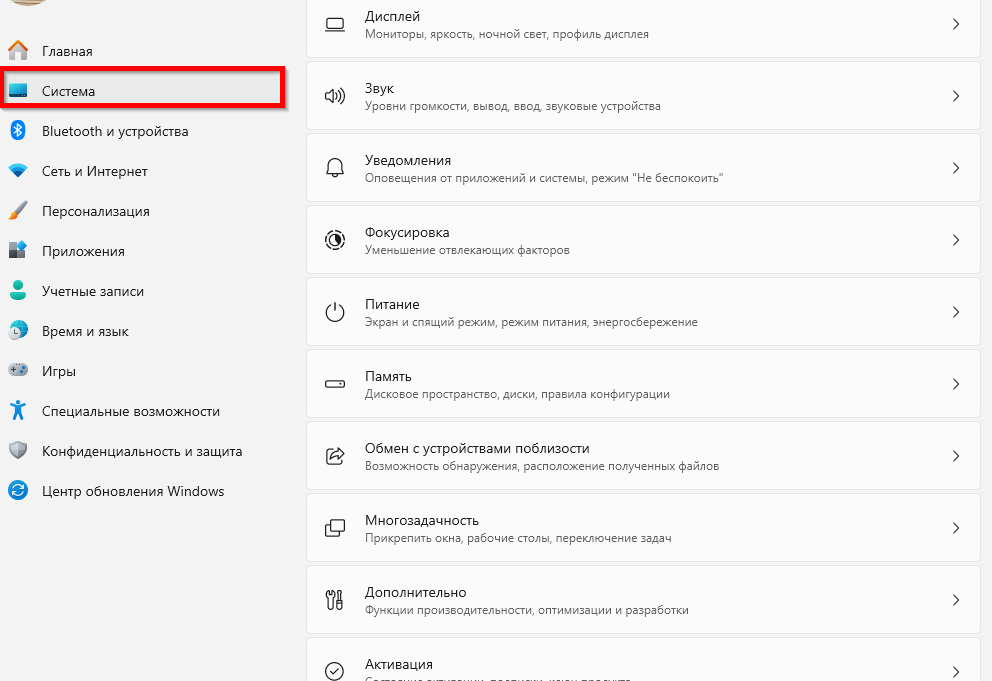Expand the Фокусировка row chevron

point(956,240)
